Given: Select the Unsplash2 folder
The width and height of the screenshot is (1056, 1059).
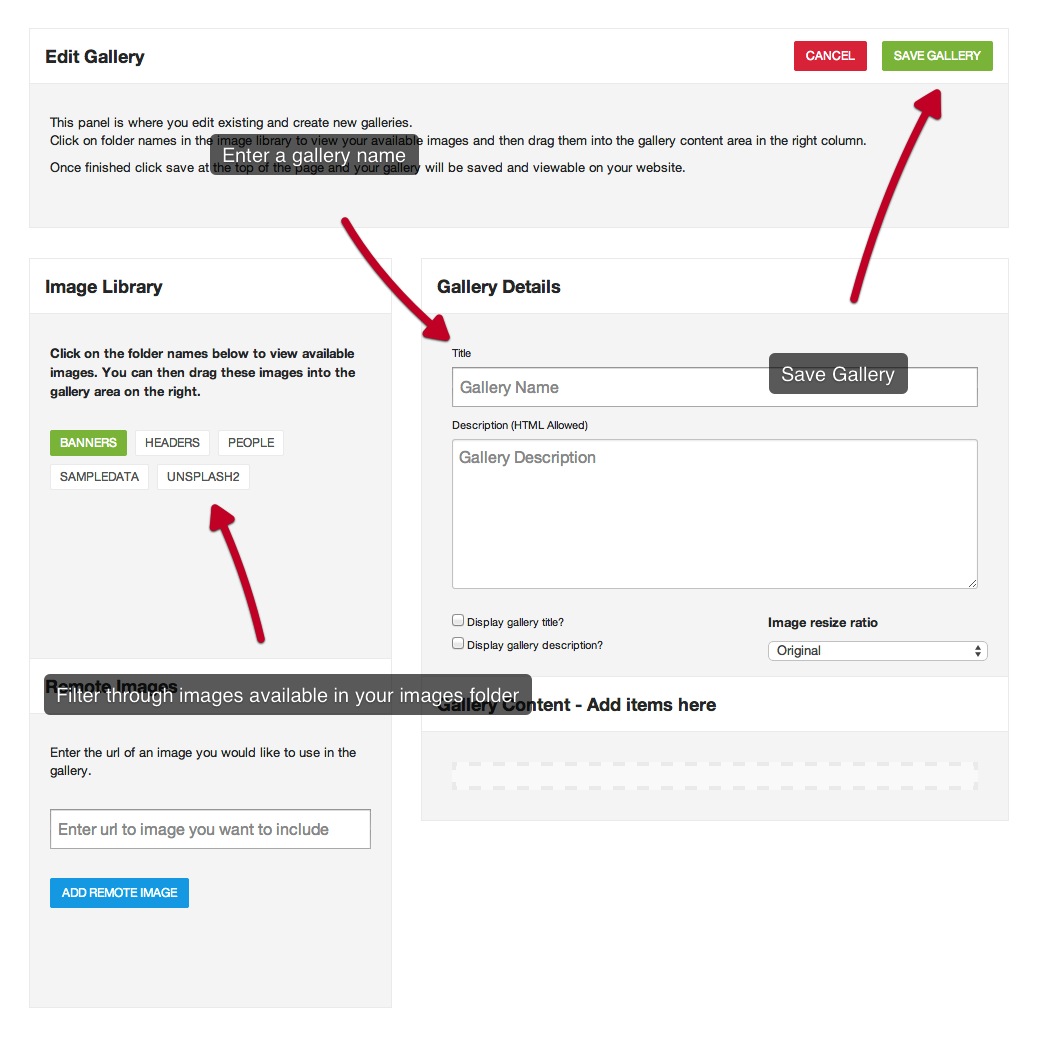Looking at the screenshot, I should coord(203,477).
